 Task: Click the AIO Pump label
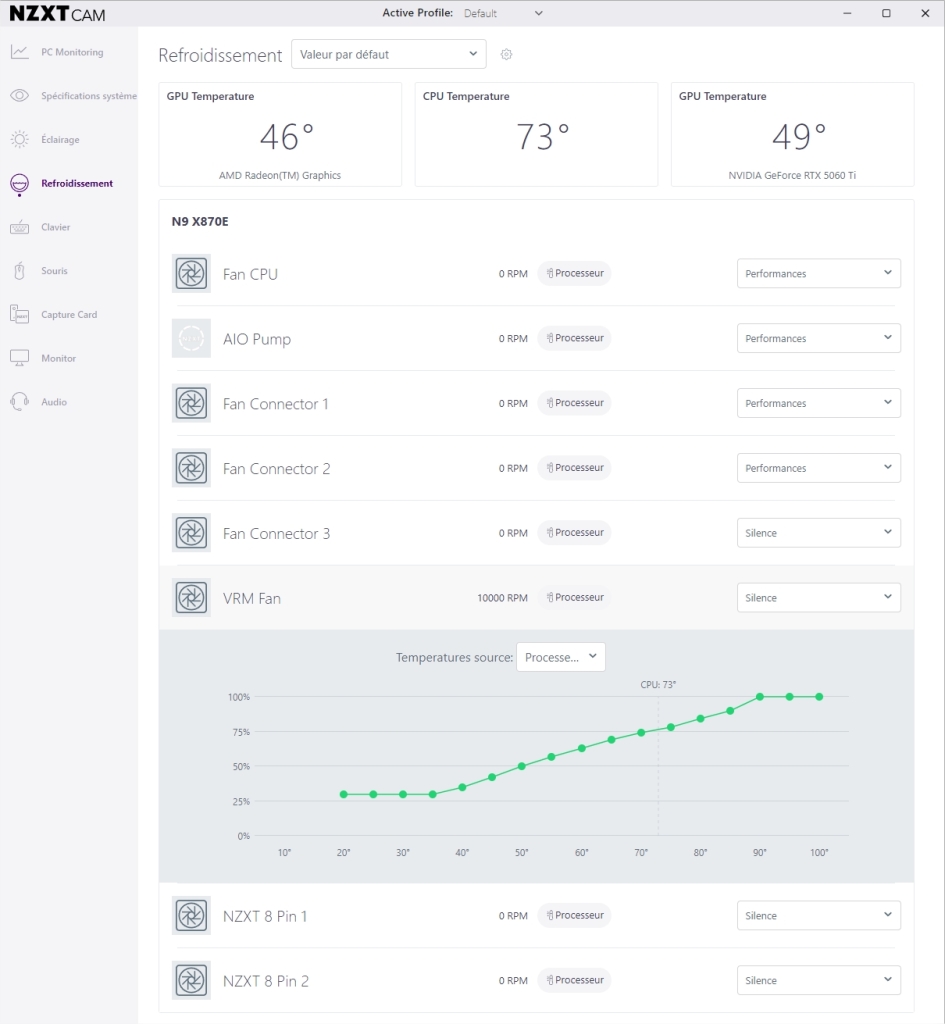point(257,340)
